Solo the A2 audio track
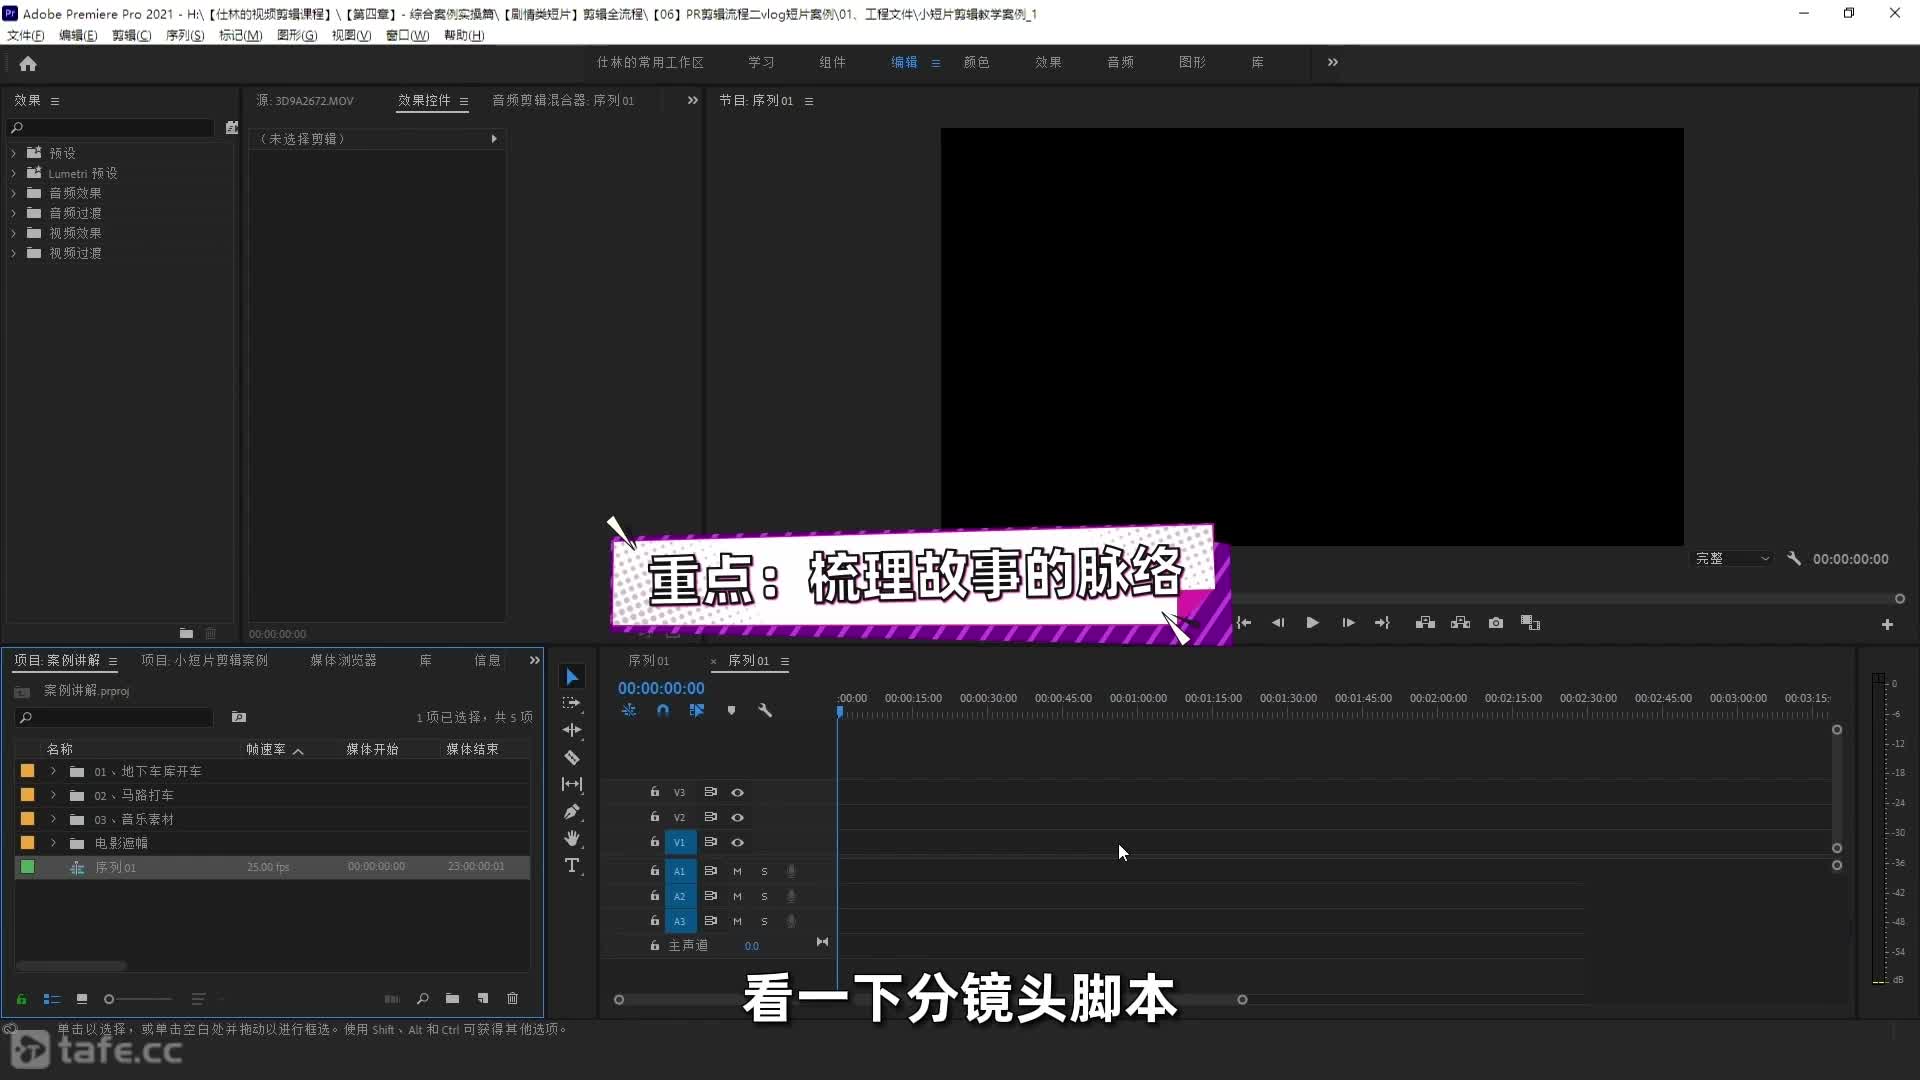The width and height of the screenshot is (1920, 1080). (764, 896)
